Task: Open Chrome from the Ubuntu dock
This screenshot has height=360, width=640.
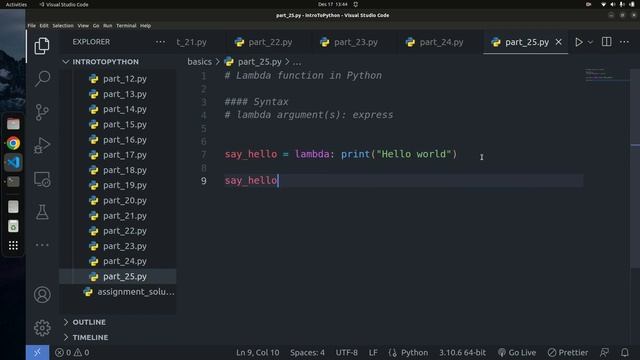Action: point(13,143)
